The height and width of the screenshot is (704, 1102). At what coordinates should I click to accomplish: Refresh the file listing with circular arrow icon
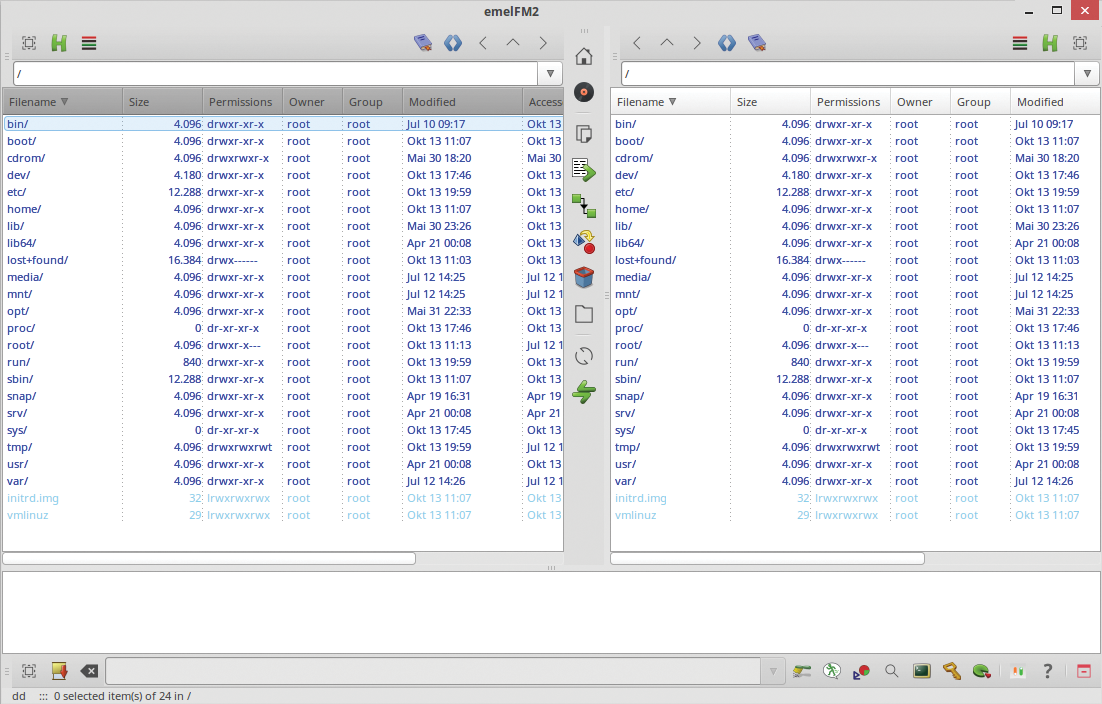[584, 355]
